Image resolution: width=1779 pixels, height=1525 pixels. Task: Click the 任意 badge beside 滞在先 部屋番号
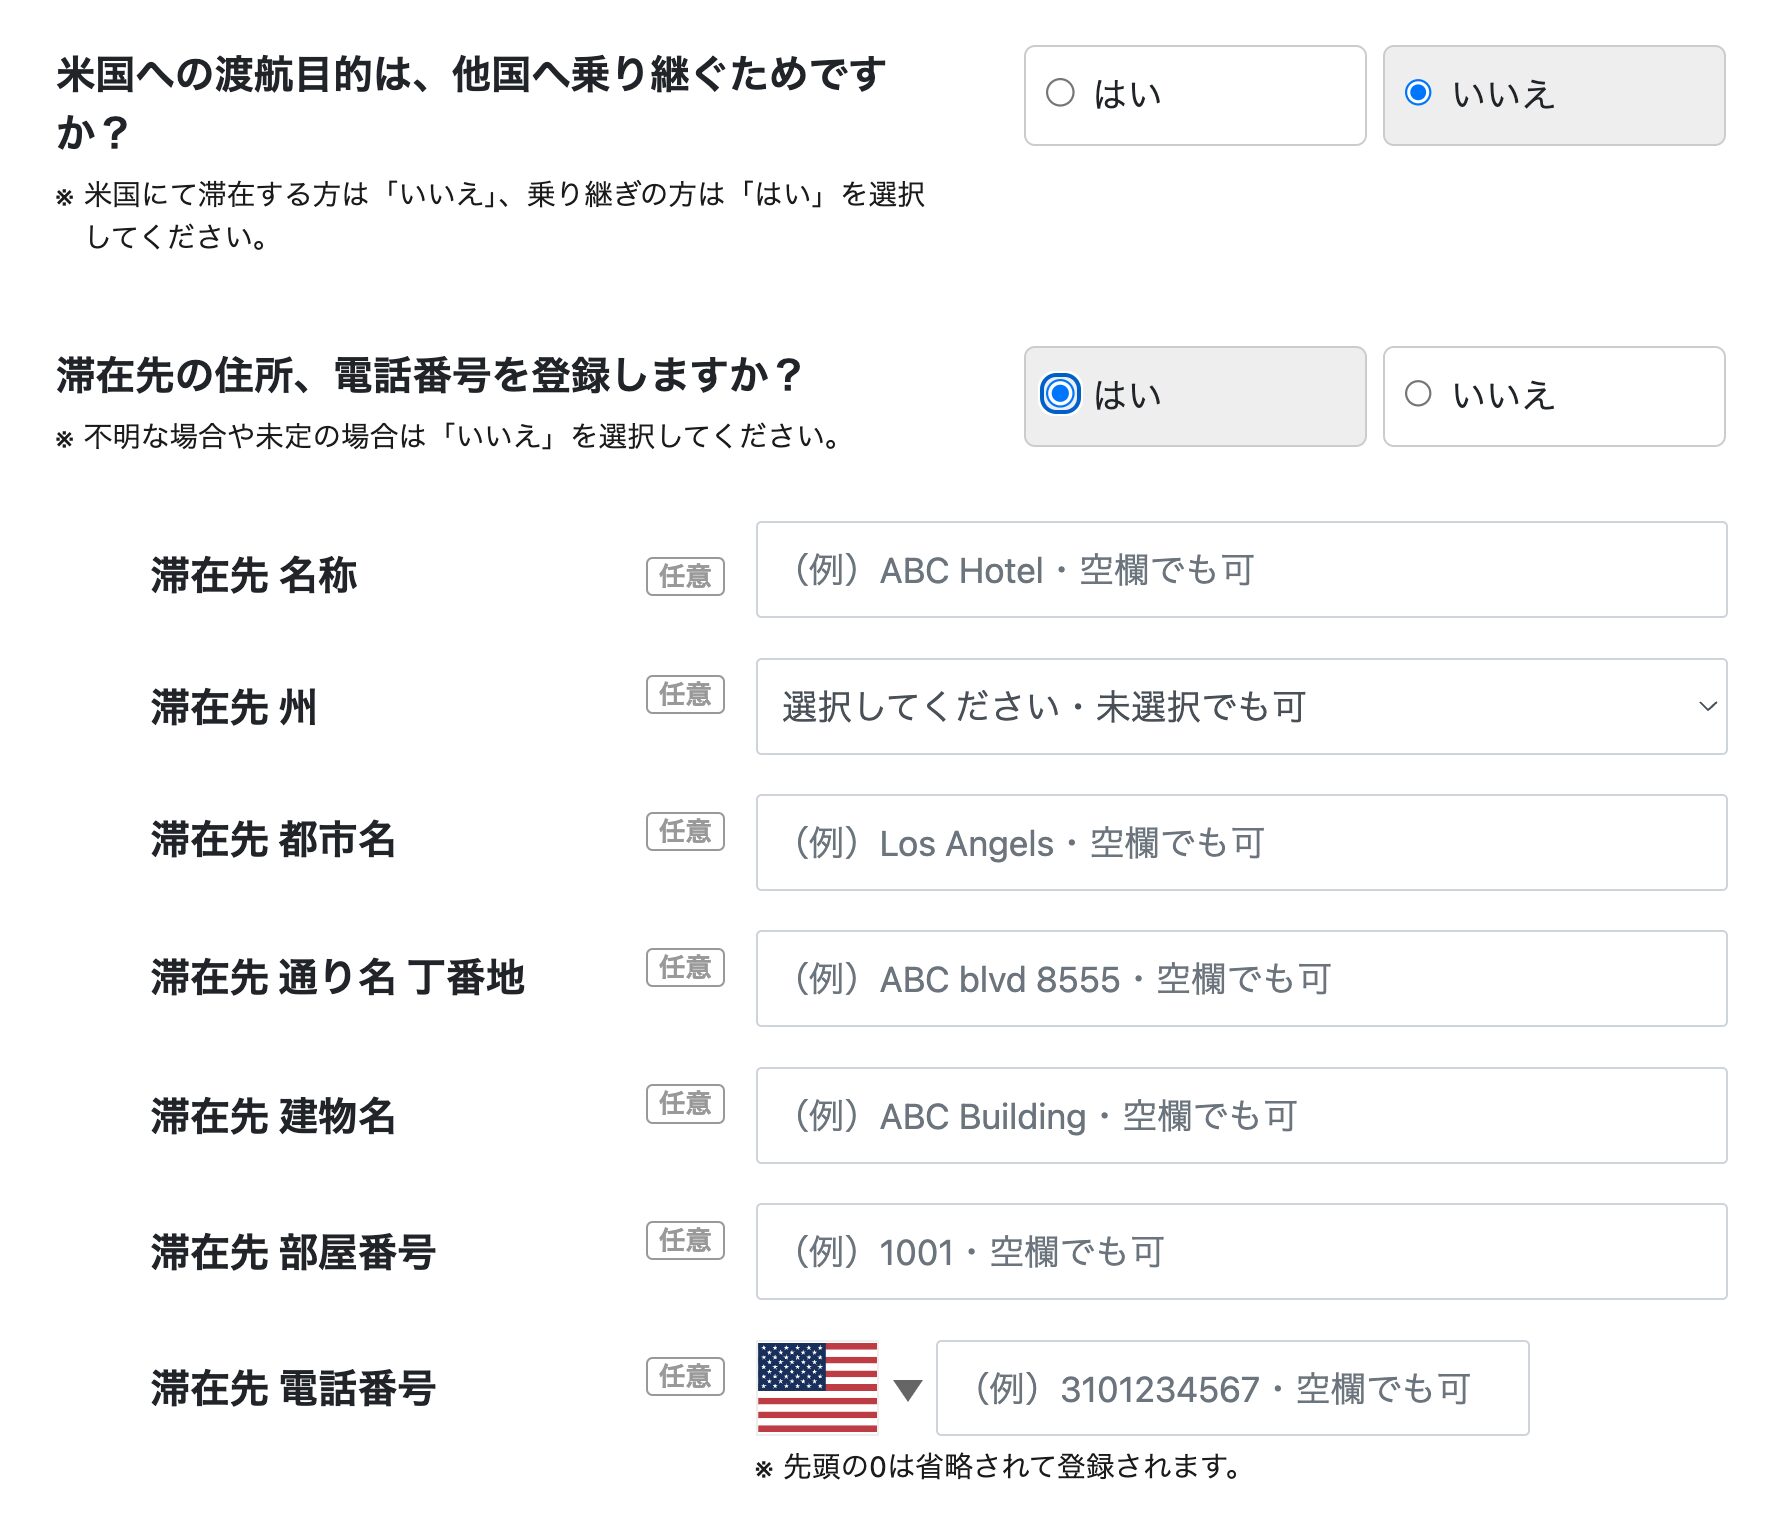click(685, 1240)
